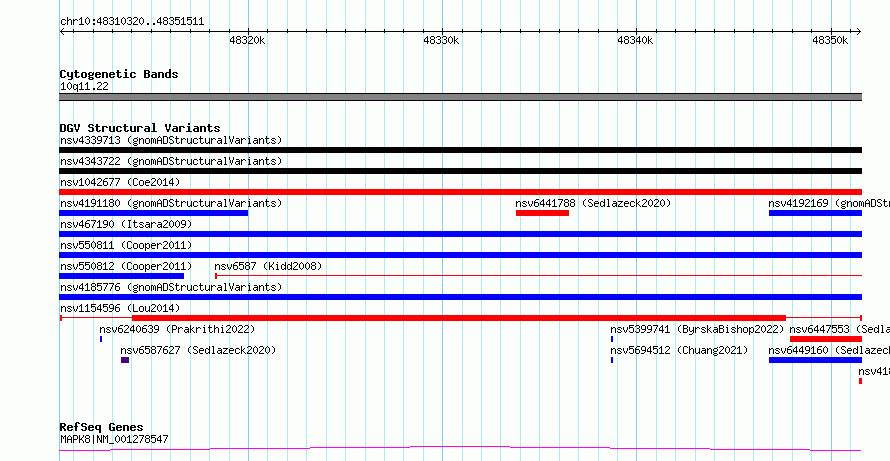Select the short red nsv6441788 bar

[x=542, y=213]
